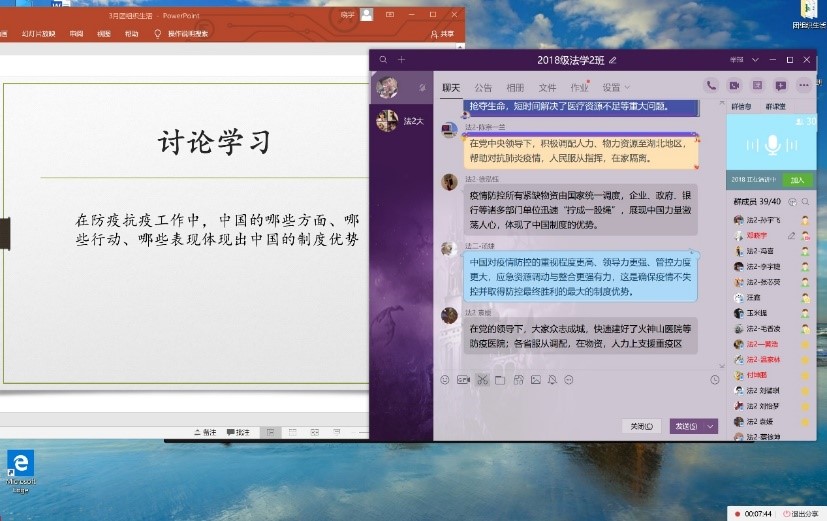Open the emoji picker in chat toolbar
The height and width of the screenshot is (521, 827).
click(445, 379)
